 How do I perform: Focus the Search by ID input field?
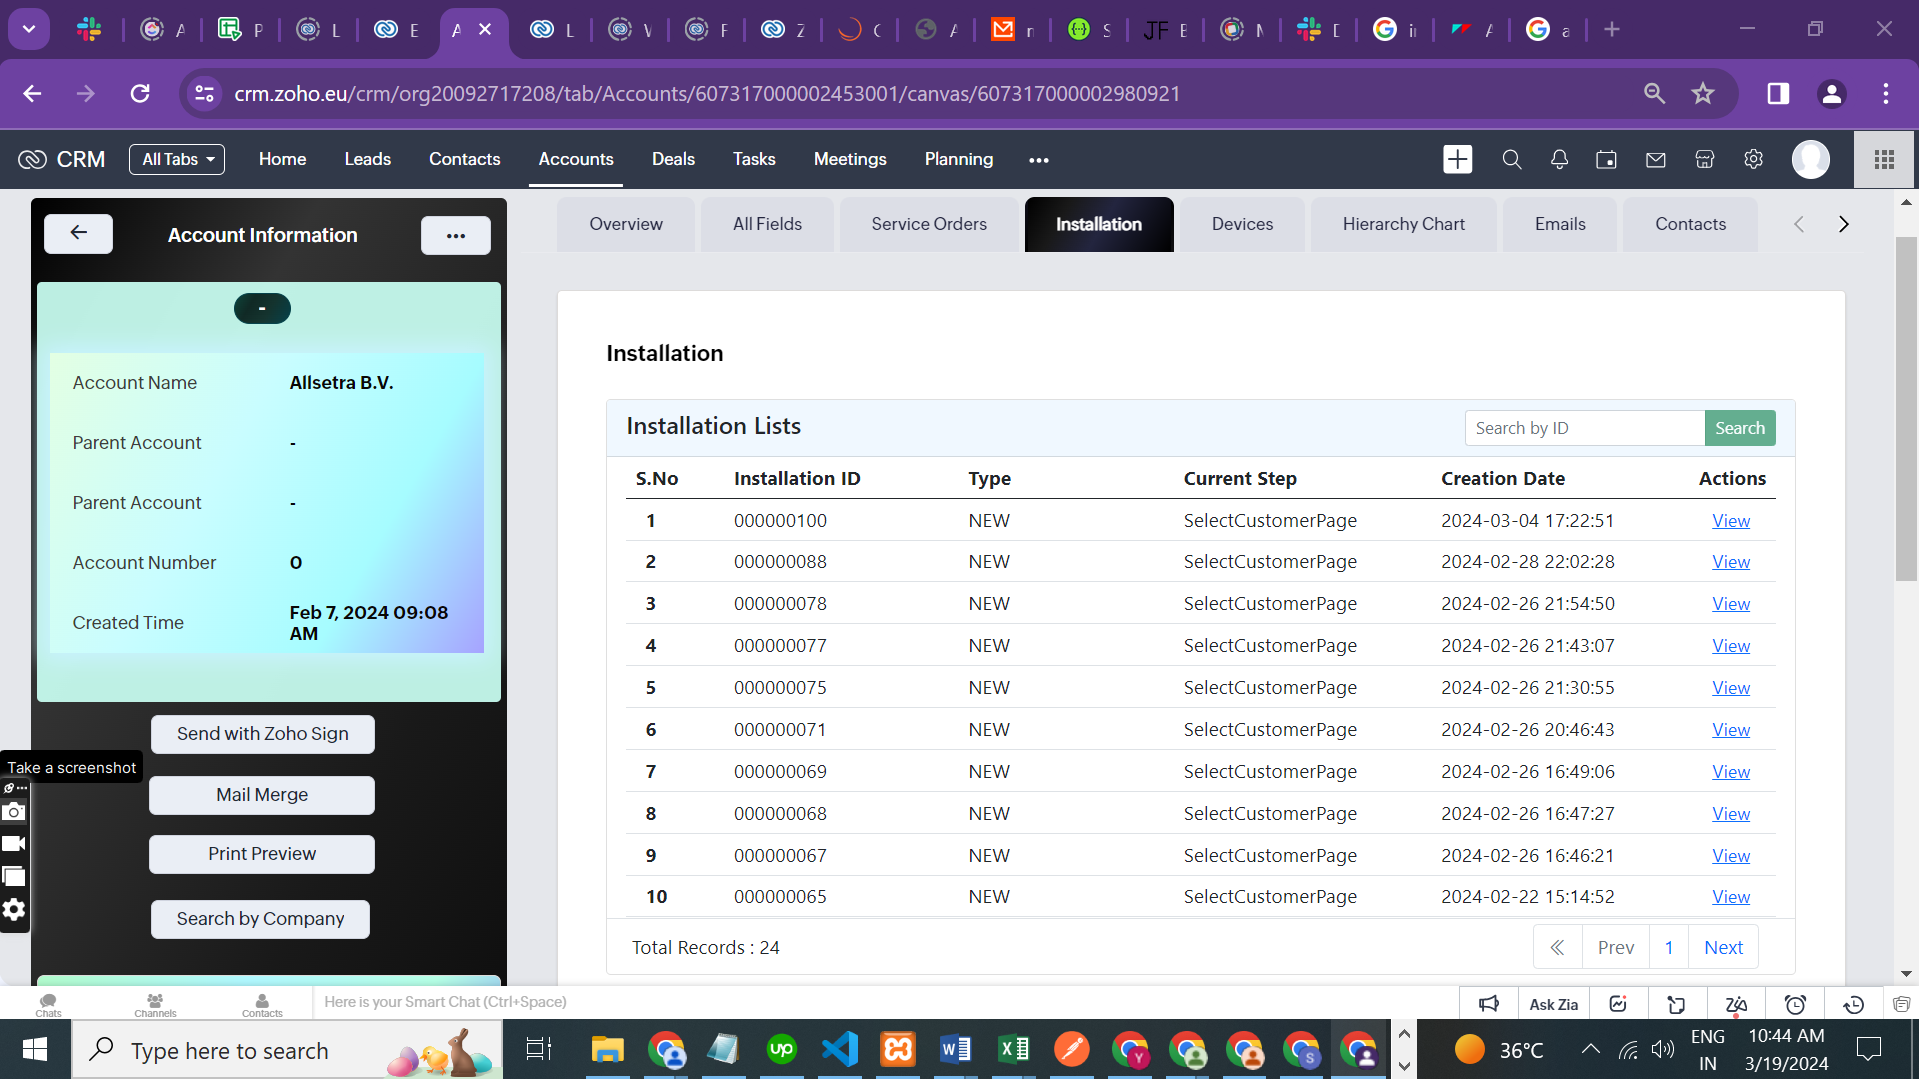point(1584,428)
